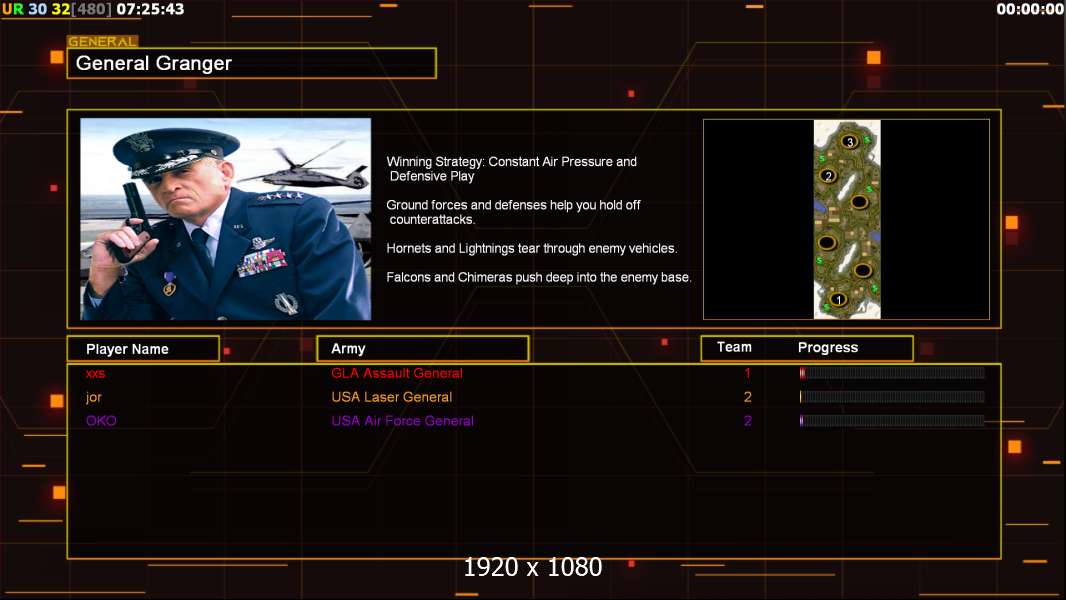Click start position marker 3 on minimap
The height and width of the screenshot is (600, 1066).
click(849, 141)
